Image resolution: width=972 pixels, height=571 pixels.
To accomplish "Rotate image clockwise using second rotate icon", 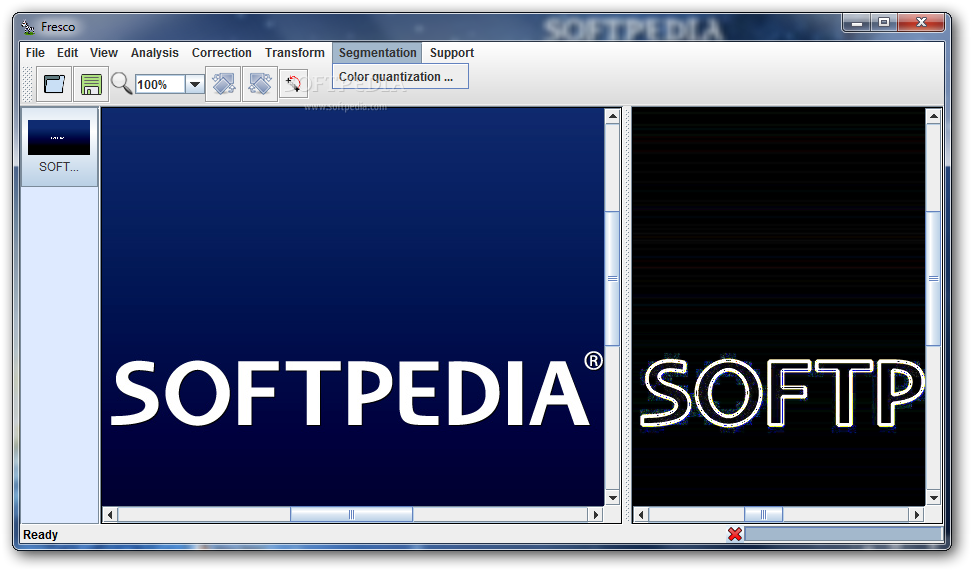I will point(260,84).
